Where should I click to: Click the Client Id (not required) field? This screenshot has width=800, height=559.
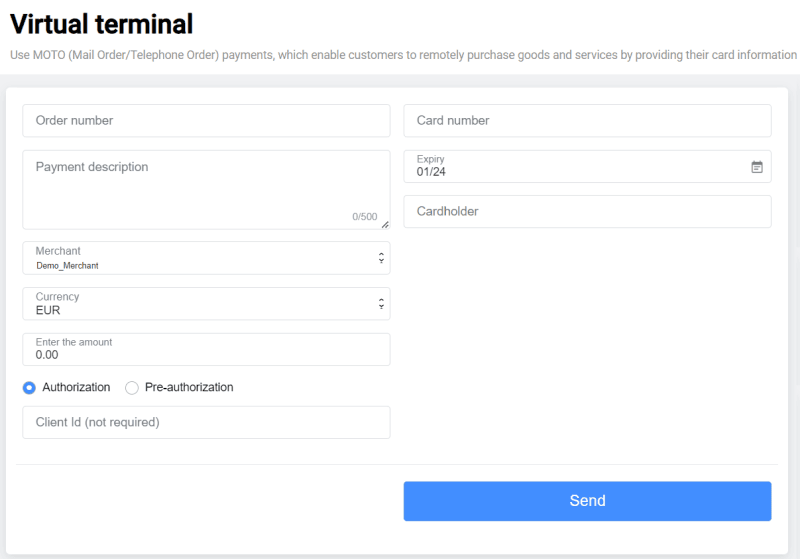pos(206,423)
